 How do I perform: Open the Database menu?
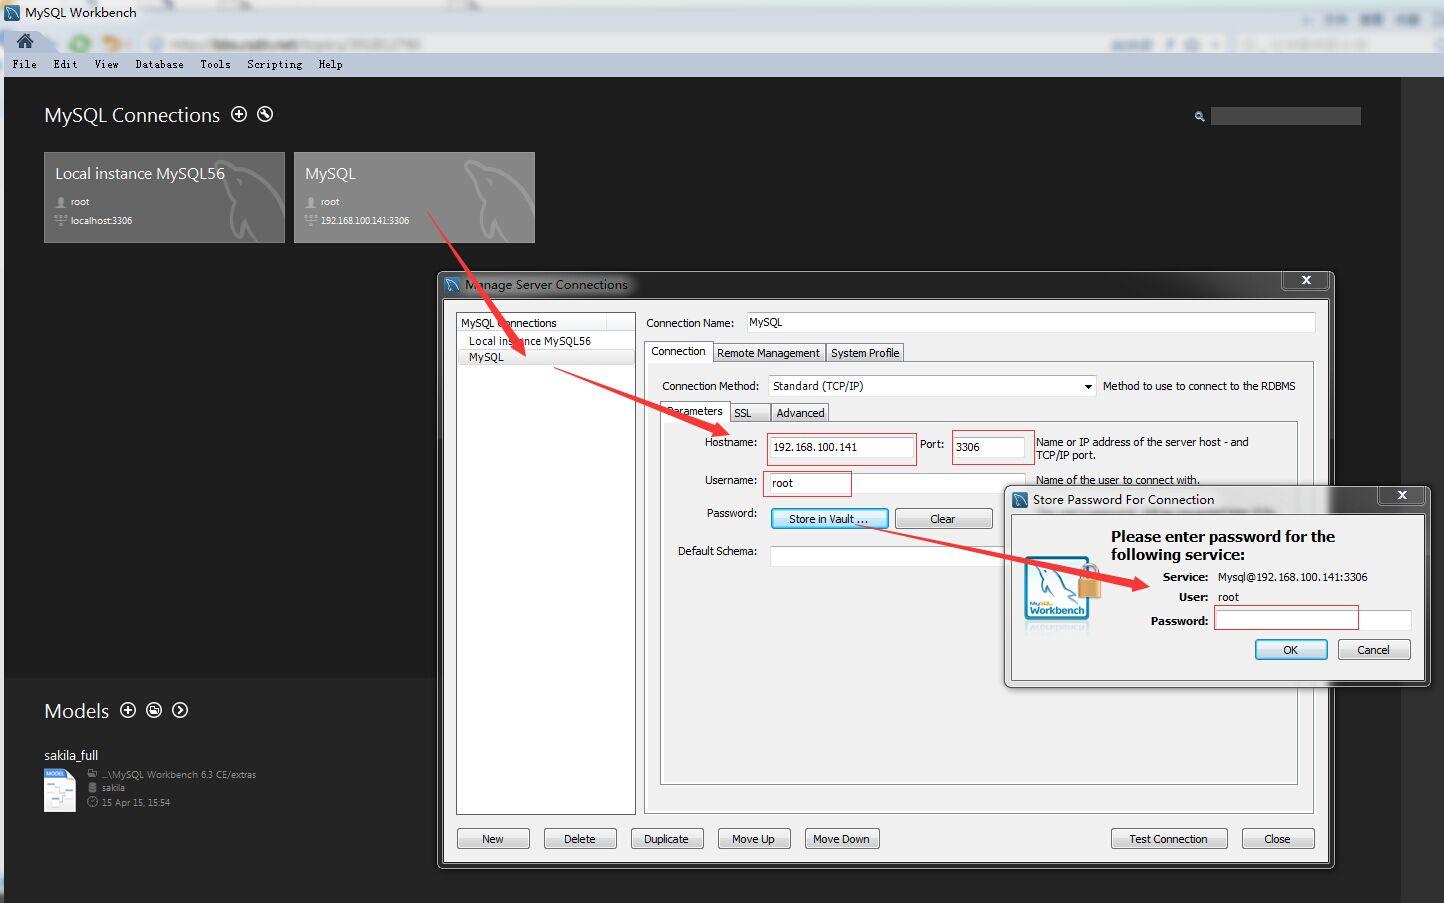[159, 64]
